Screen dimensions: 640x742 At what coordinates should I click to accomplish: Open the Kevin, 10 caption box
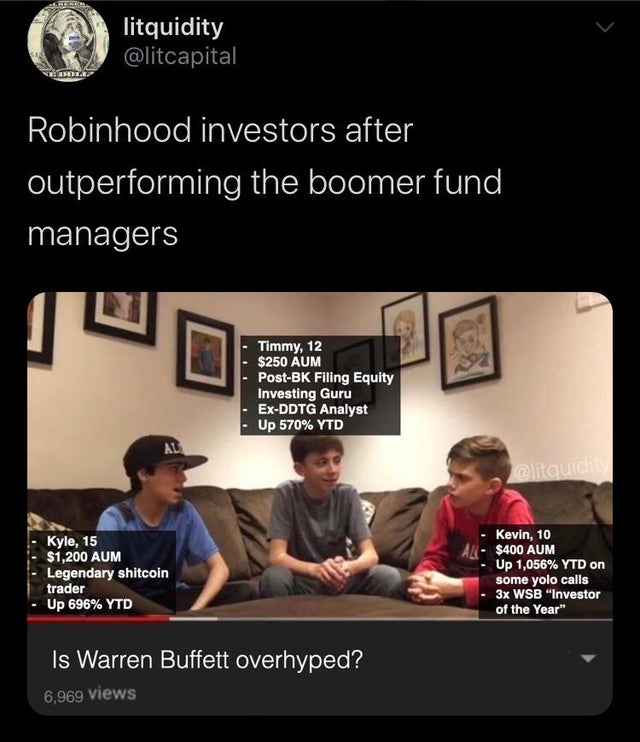coord(545,572)
